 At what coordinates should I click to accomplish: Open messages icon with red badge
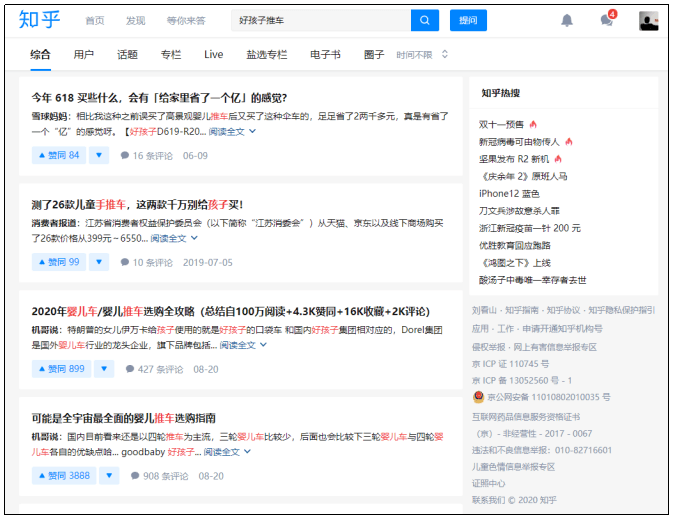[x=606, y=20]
